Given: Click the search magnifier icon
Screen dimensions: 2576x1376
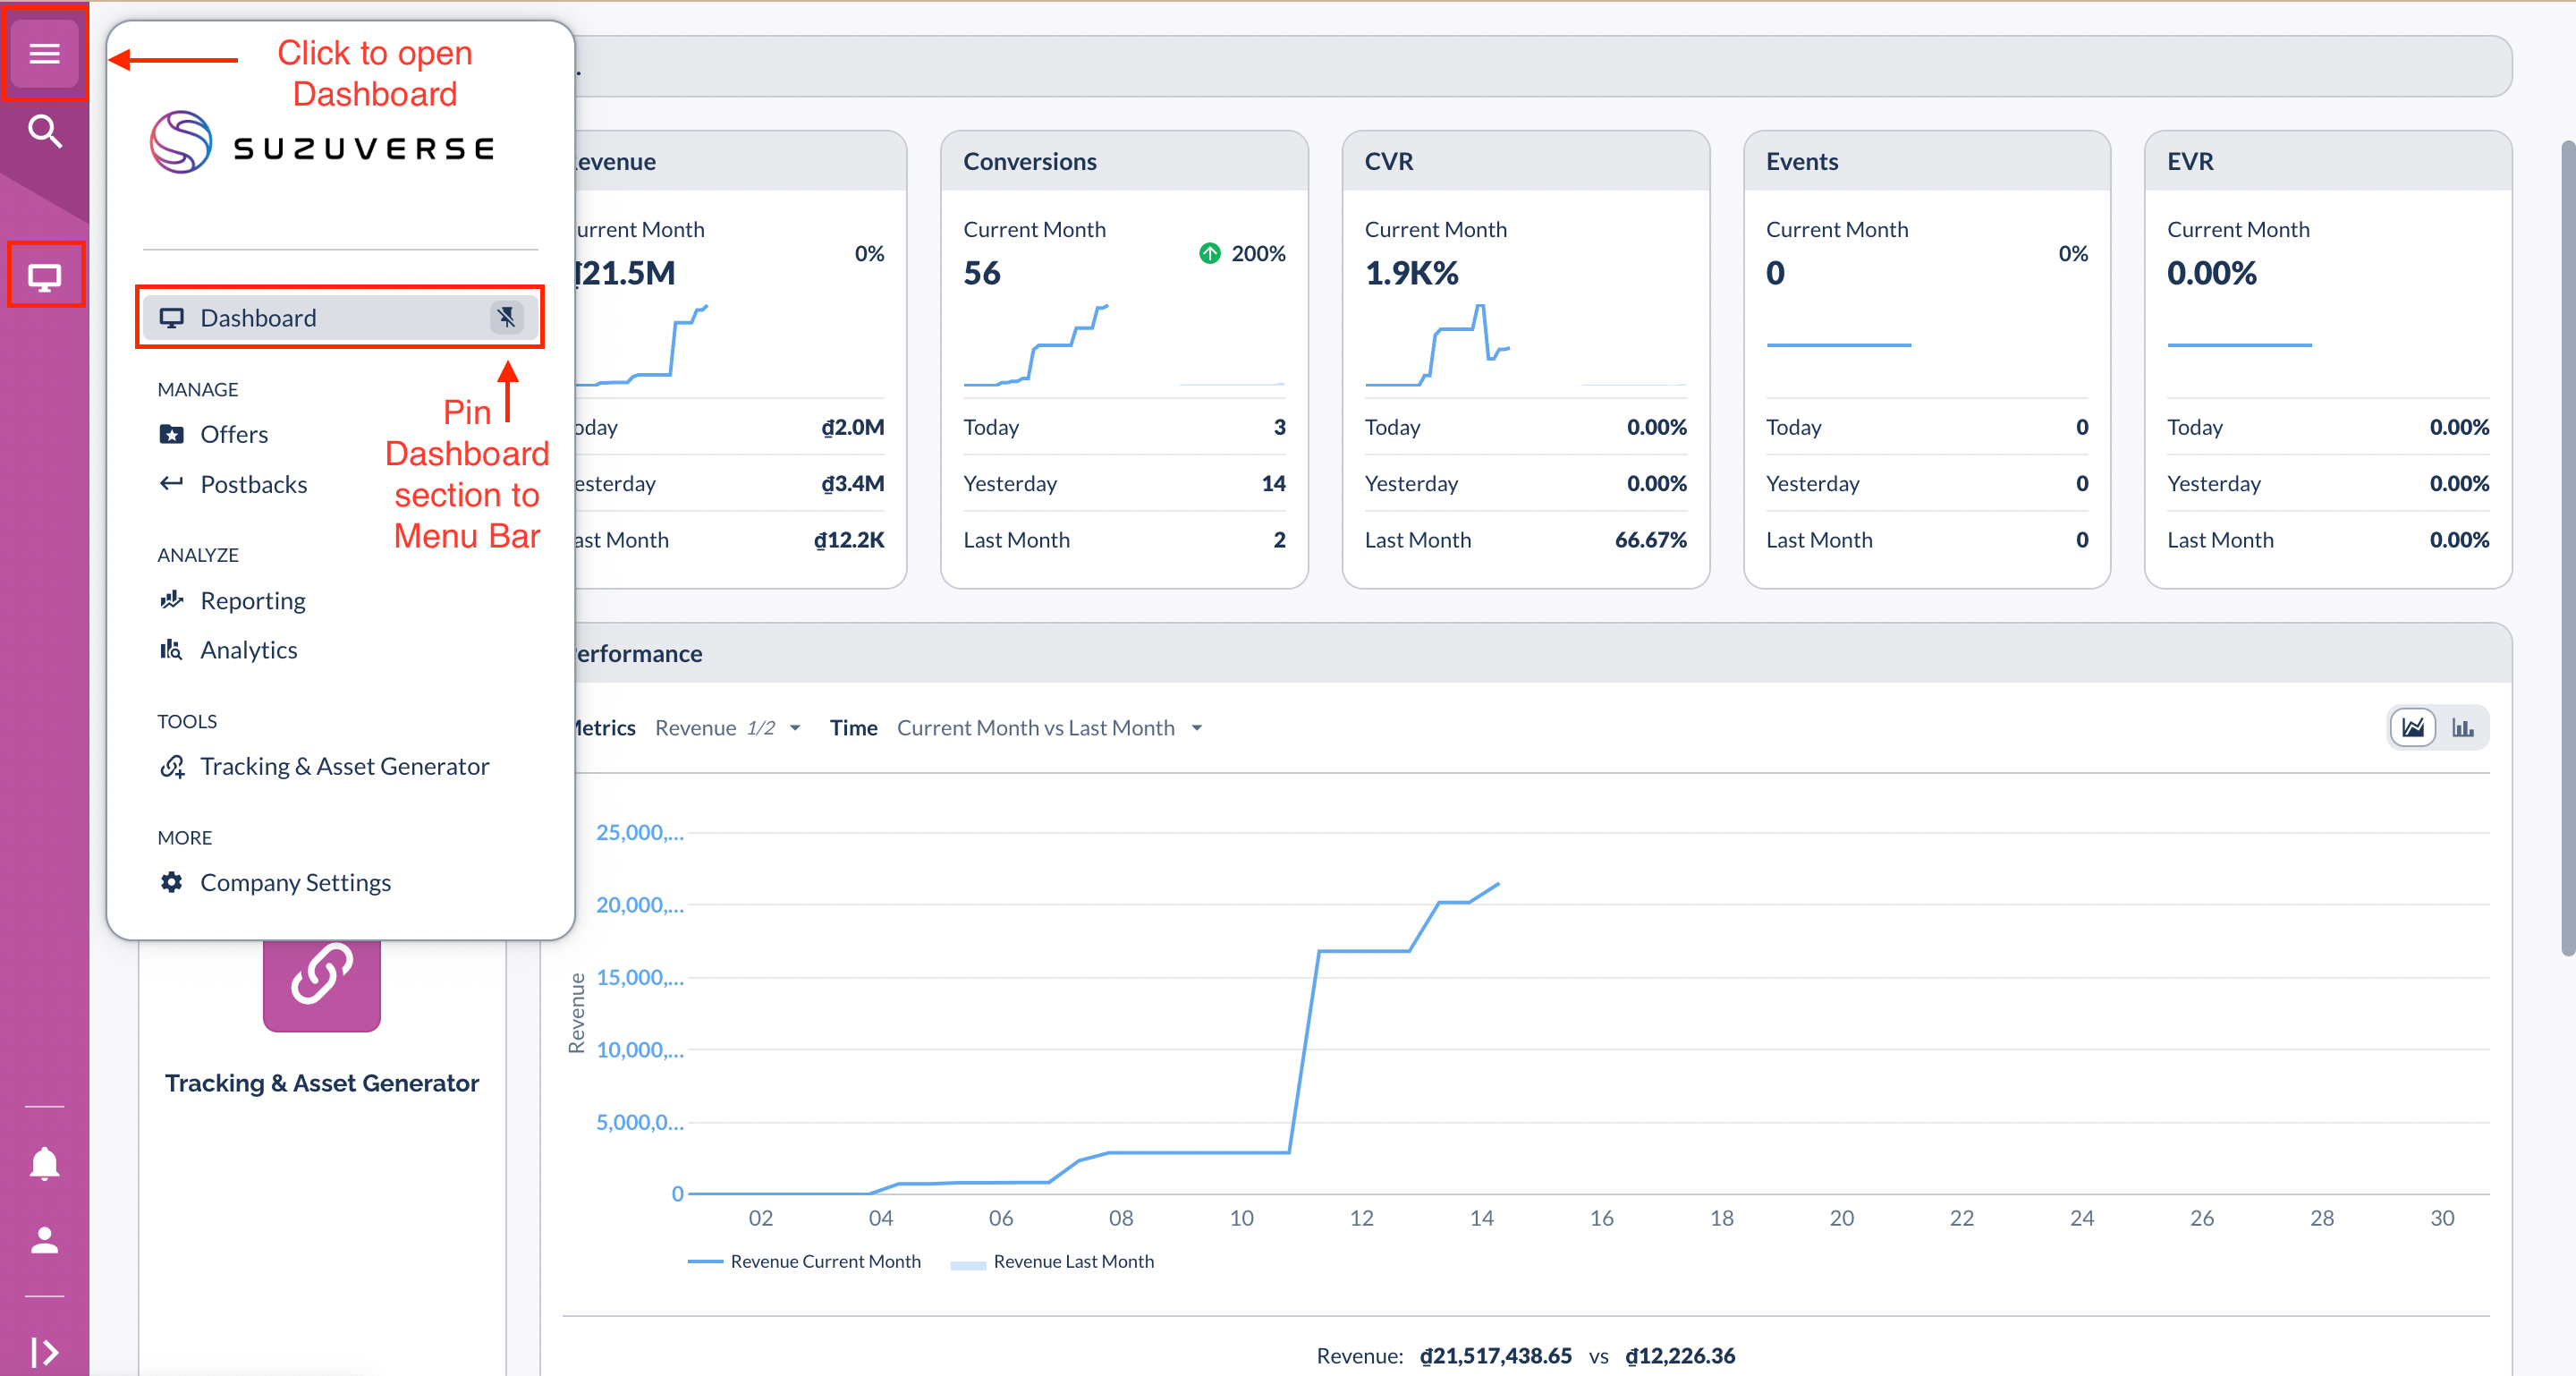Looking at the screenshot, I should 44,131.
